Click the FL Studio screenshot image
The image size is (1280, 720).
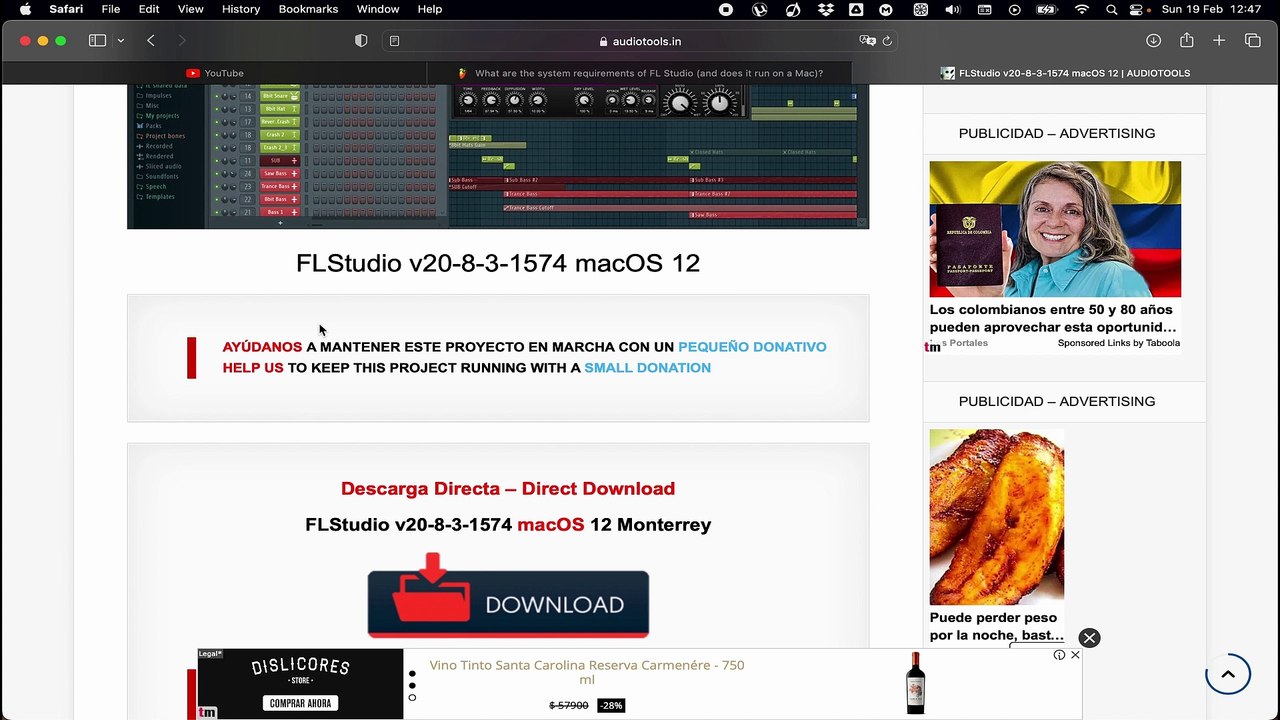click(x=498, y=157)
